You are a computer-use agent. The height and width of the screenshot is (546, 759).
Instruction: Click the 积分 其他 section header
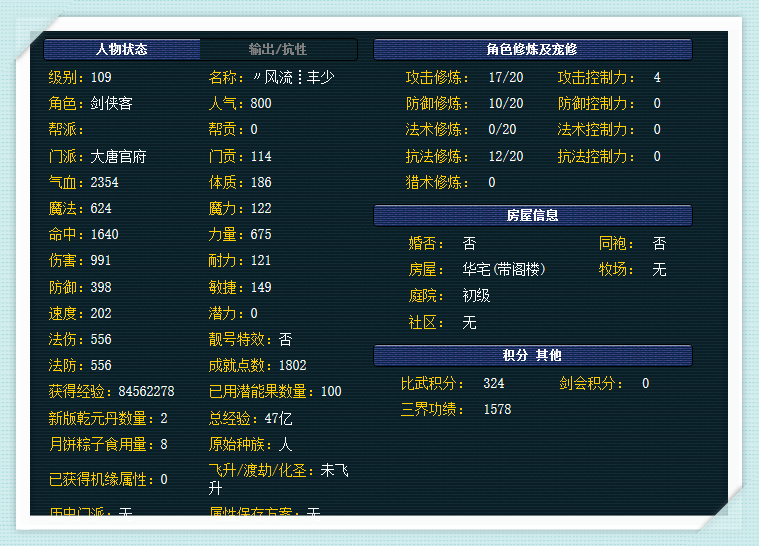pos(532,355)
